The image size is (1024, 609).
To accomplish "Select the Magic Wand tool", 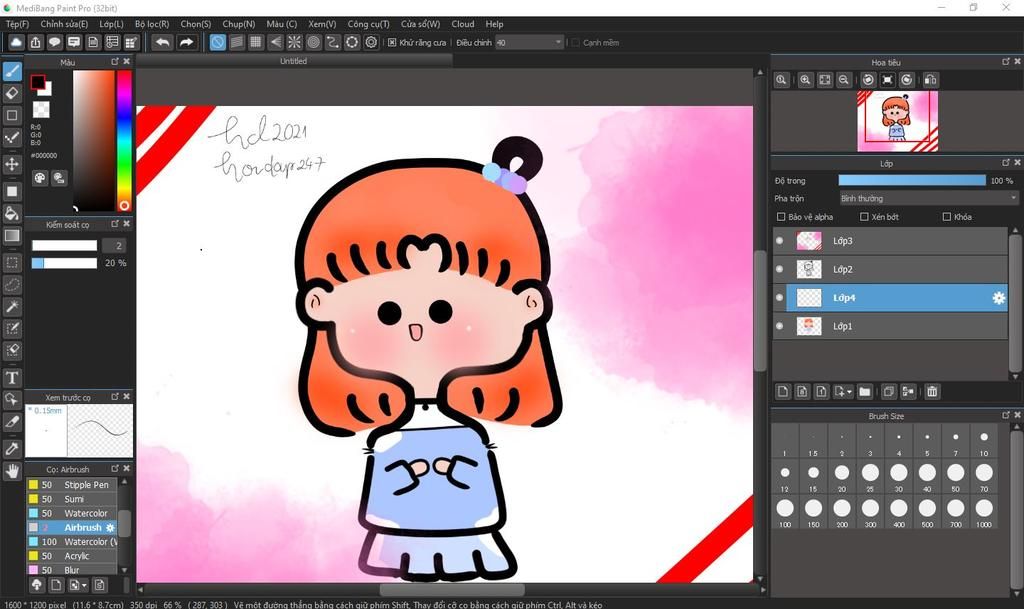I will (x=12, y=307).
